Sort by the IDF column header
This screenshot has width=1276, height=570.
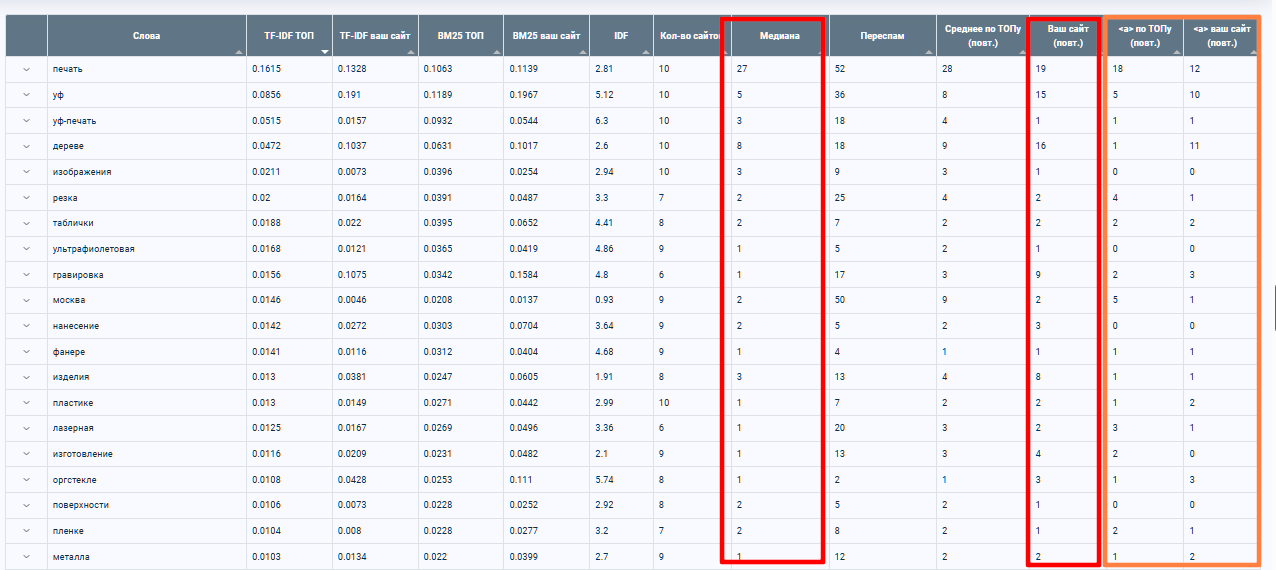[x=621, y=36]
